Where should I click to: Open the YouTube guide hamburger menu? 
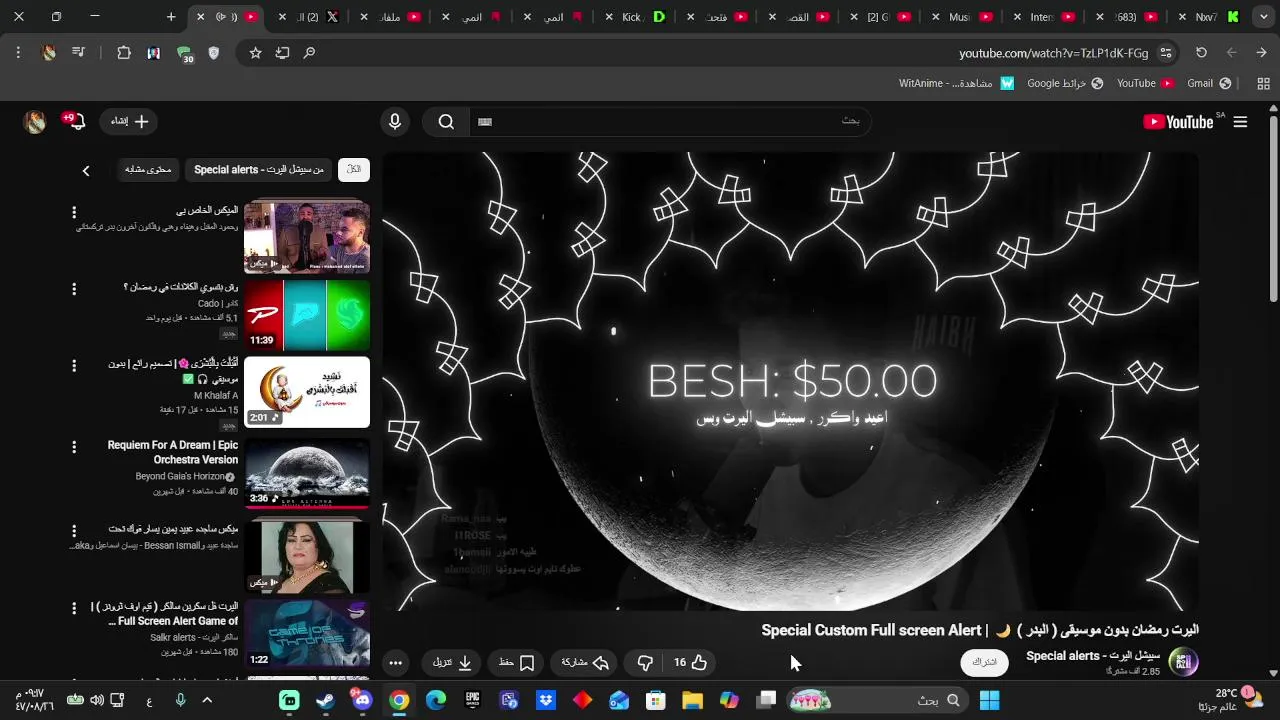[x=1240, y=122]
